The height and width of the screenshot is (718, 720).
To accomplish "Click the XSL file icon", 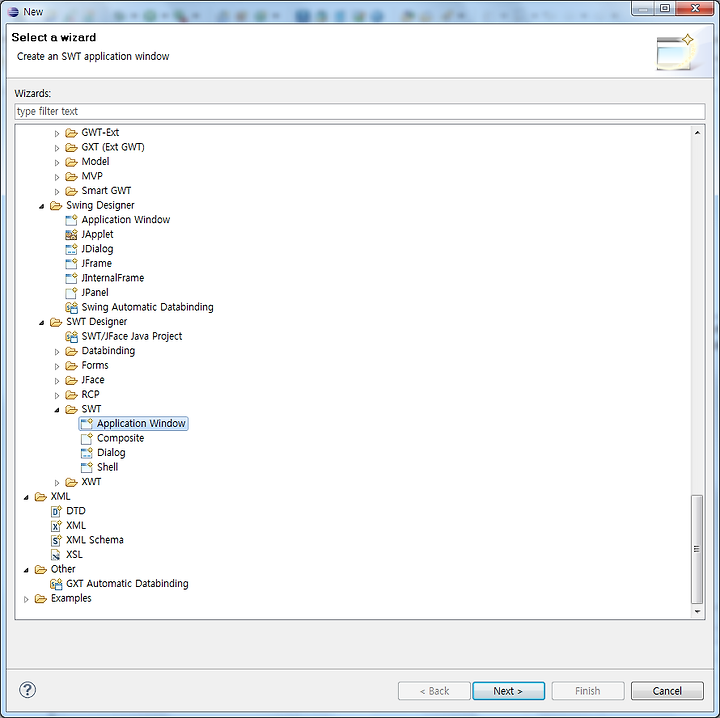I will tap(56, 555).
